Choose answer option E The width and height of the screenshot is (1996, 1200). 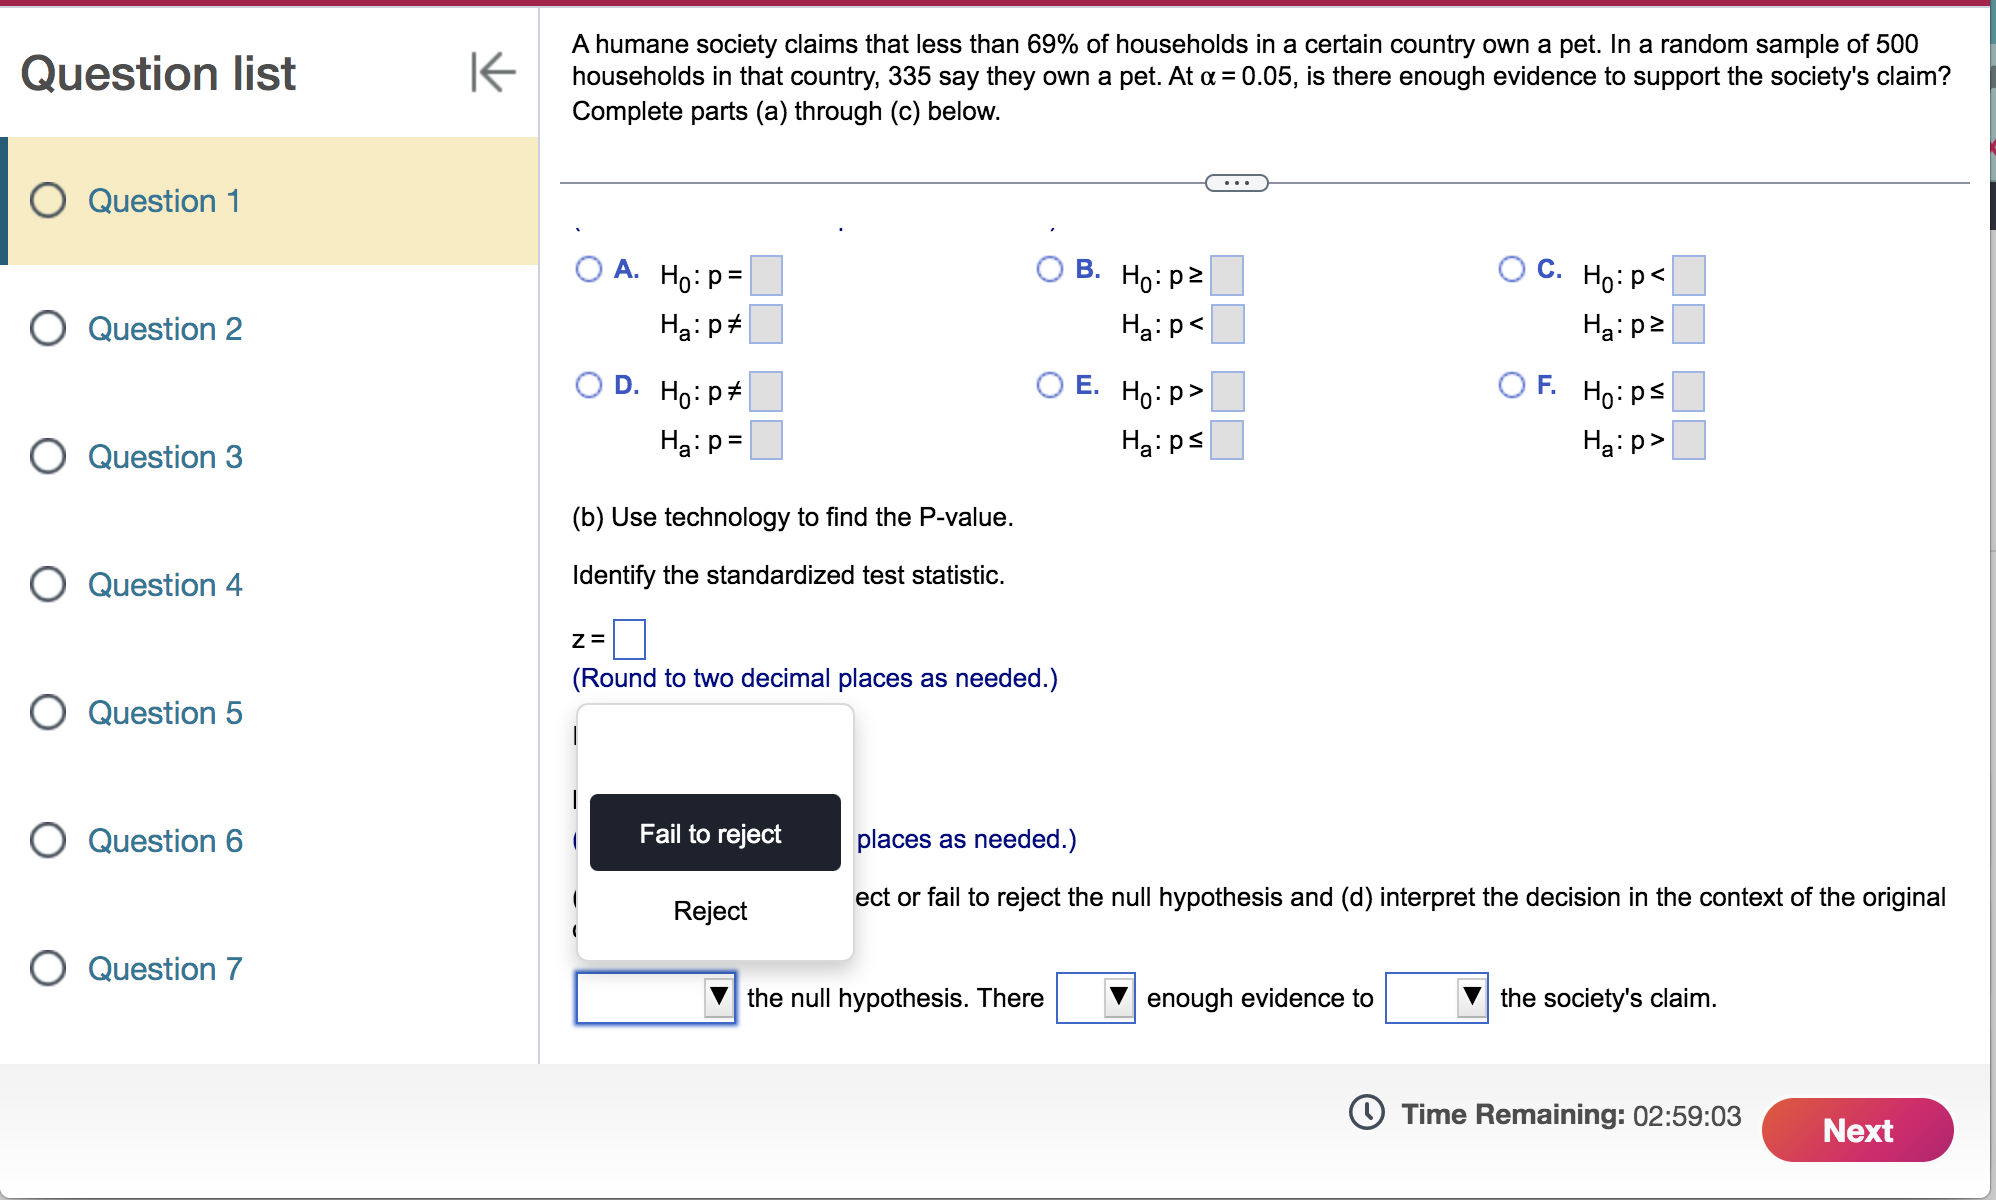pos(1050,385)
